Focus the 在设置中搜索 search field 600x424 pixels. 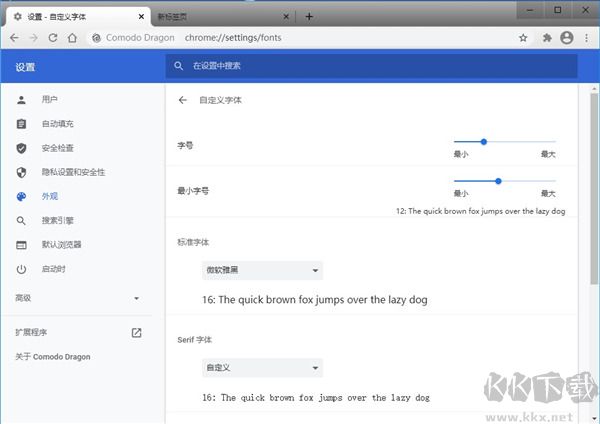tap(371, 66)
